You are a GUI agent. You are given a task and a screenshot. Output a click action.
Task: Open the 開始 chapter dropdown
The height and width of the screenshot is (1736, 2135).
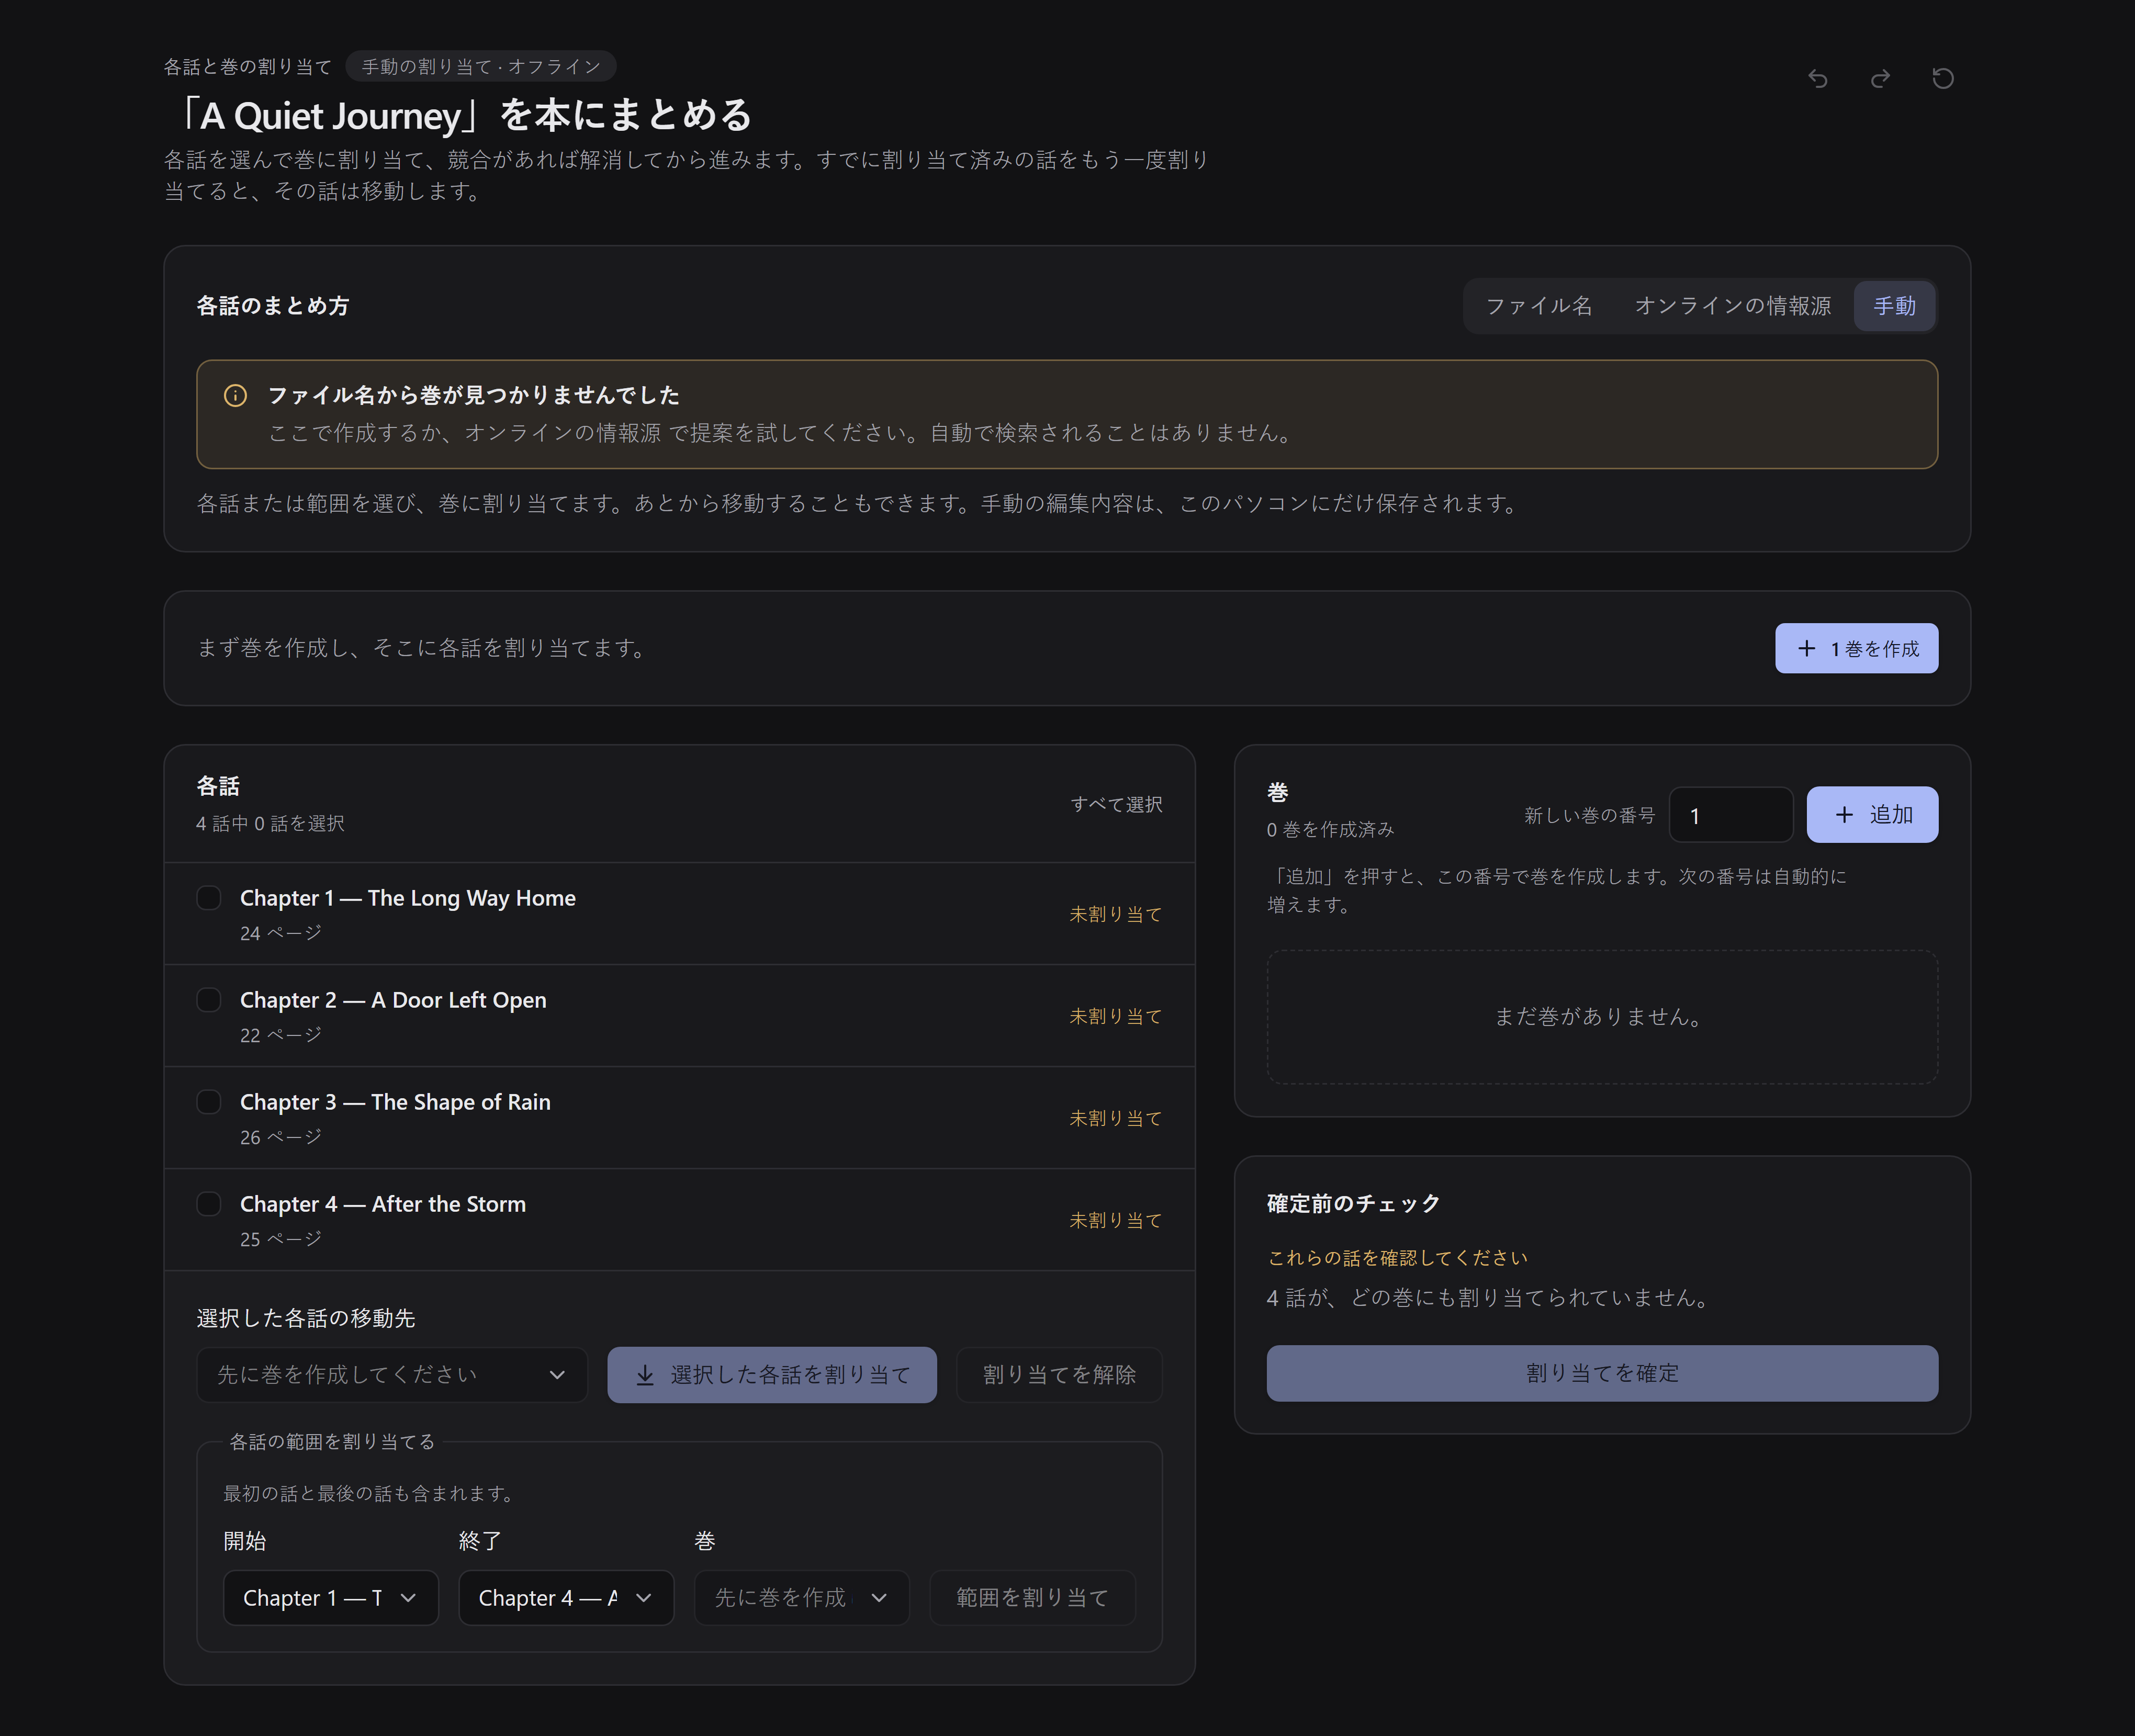click(x=331, y=1598)
